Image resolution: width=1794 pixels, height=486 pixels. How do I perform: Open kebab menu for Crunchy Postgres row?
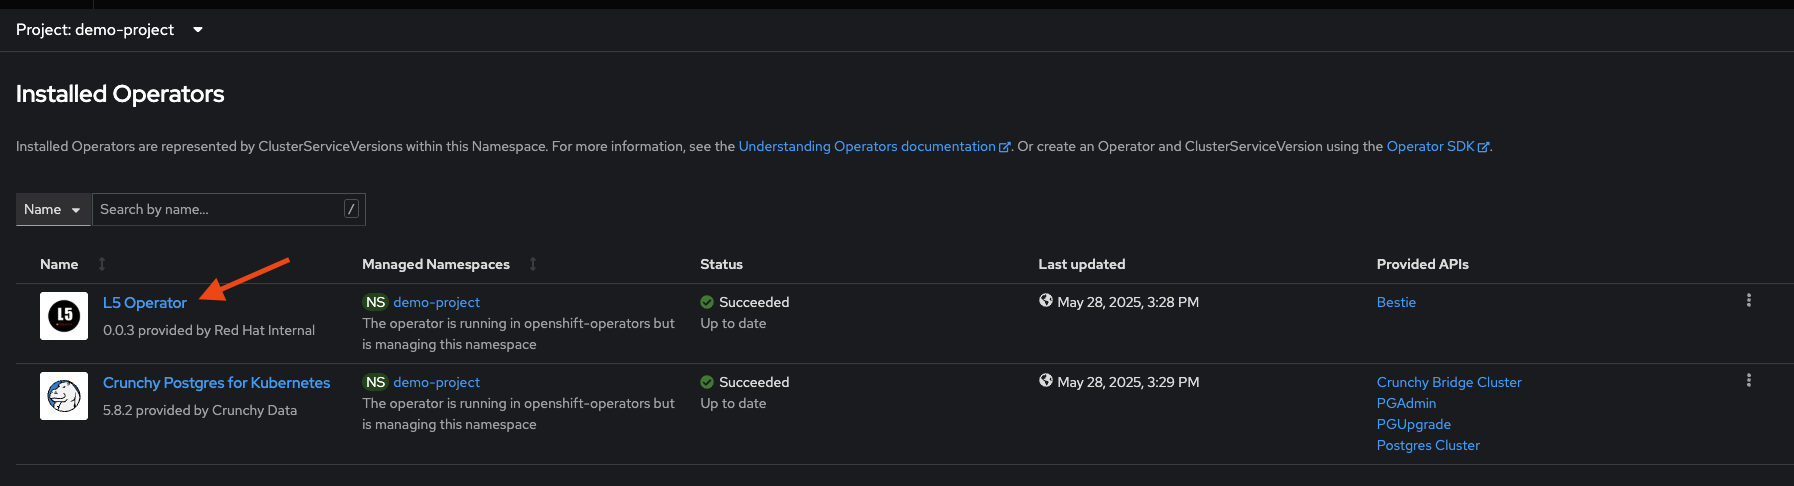pos(1749,380)
